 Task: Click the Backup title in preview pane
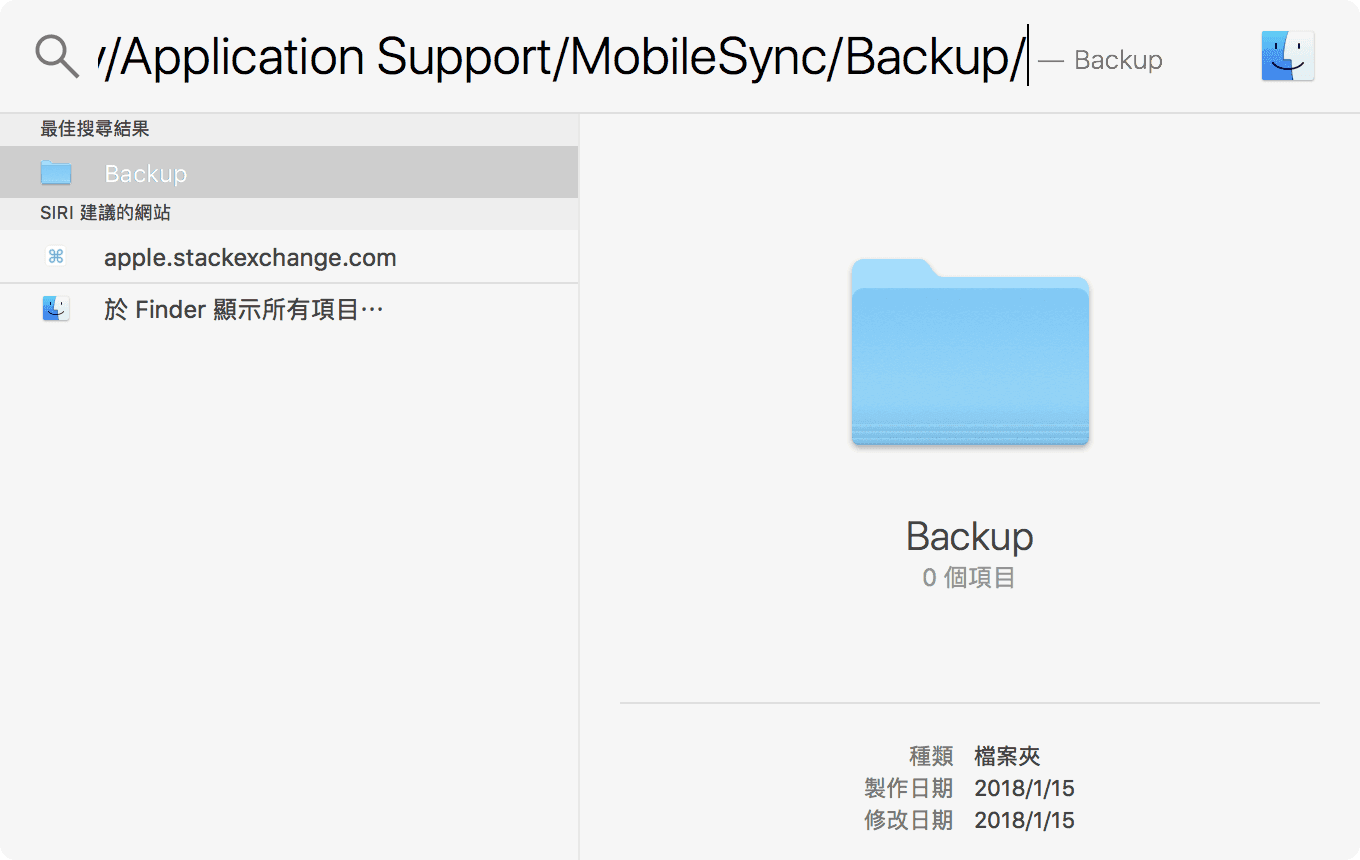969,537
